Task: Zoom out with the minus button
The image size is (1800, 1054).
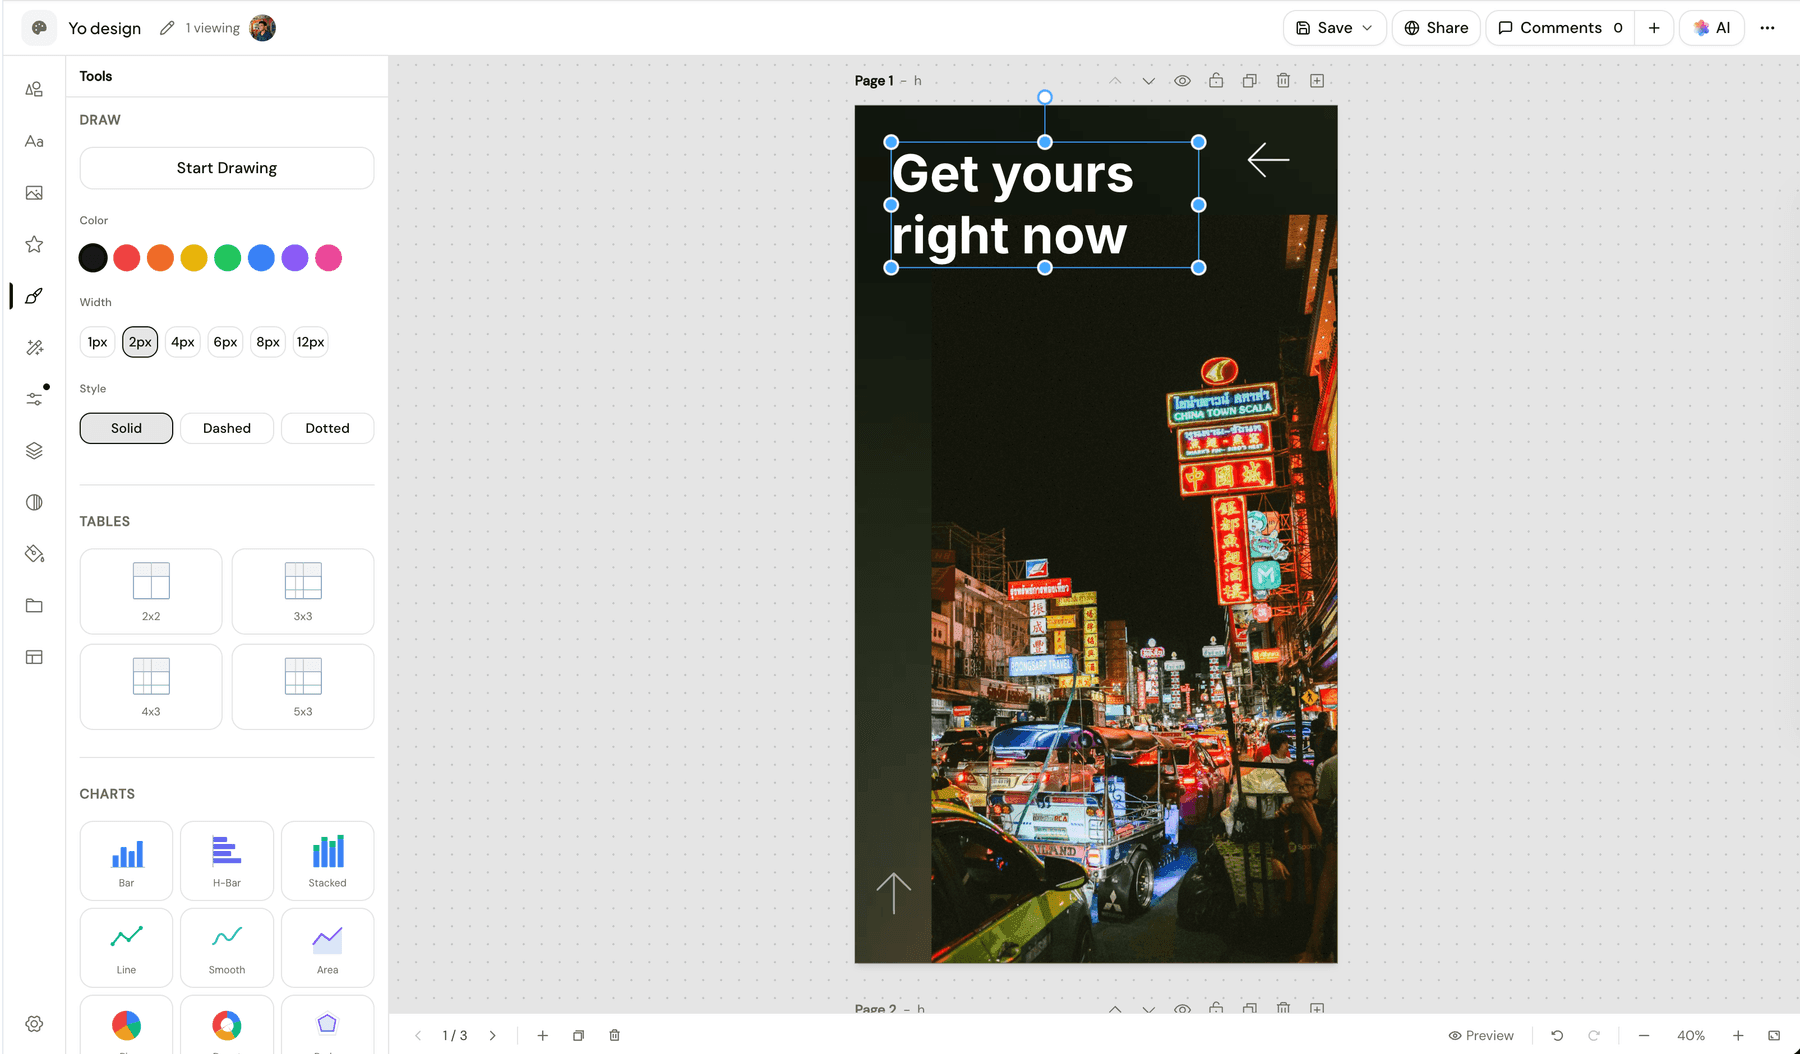Action: click(x=1644, y=1036)
